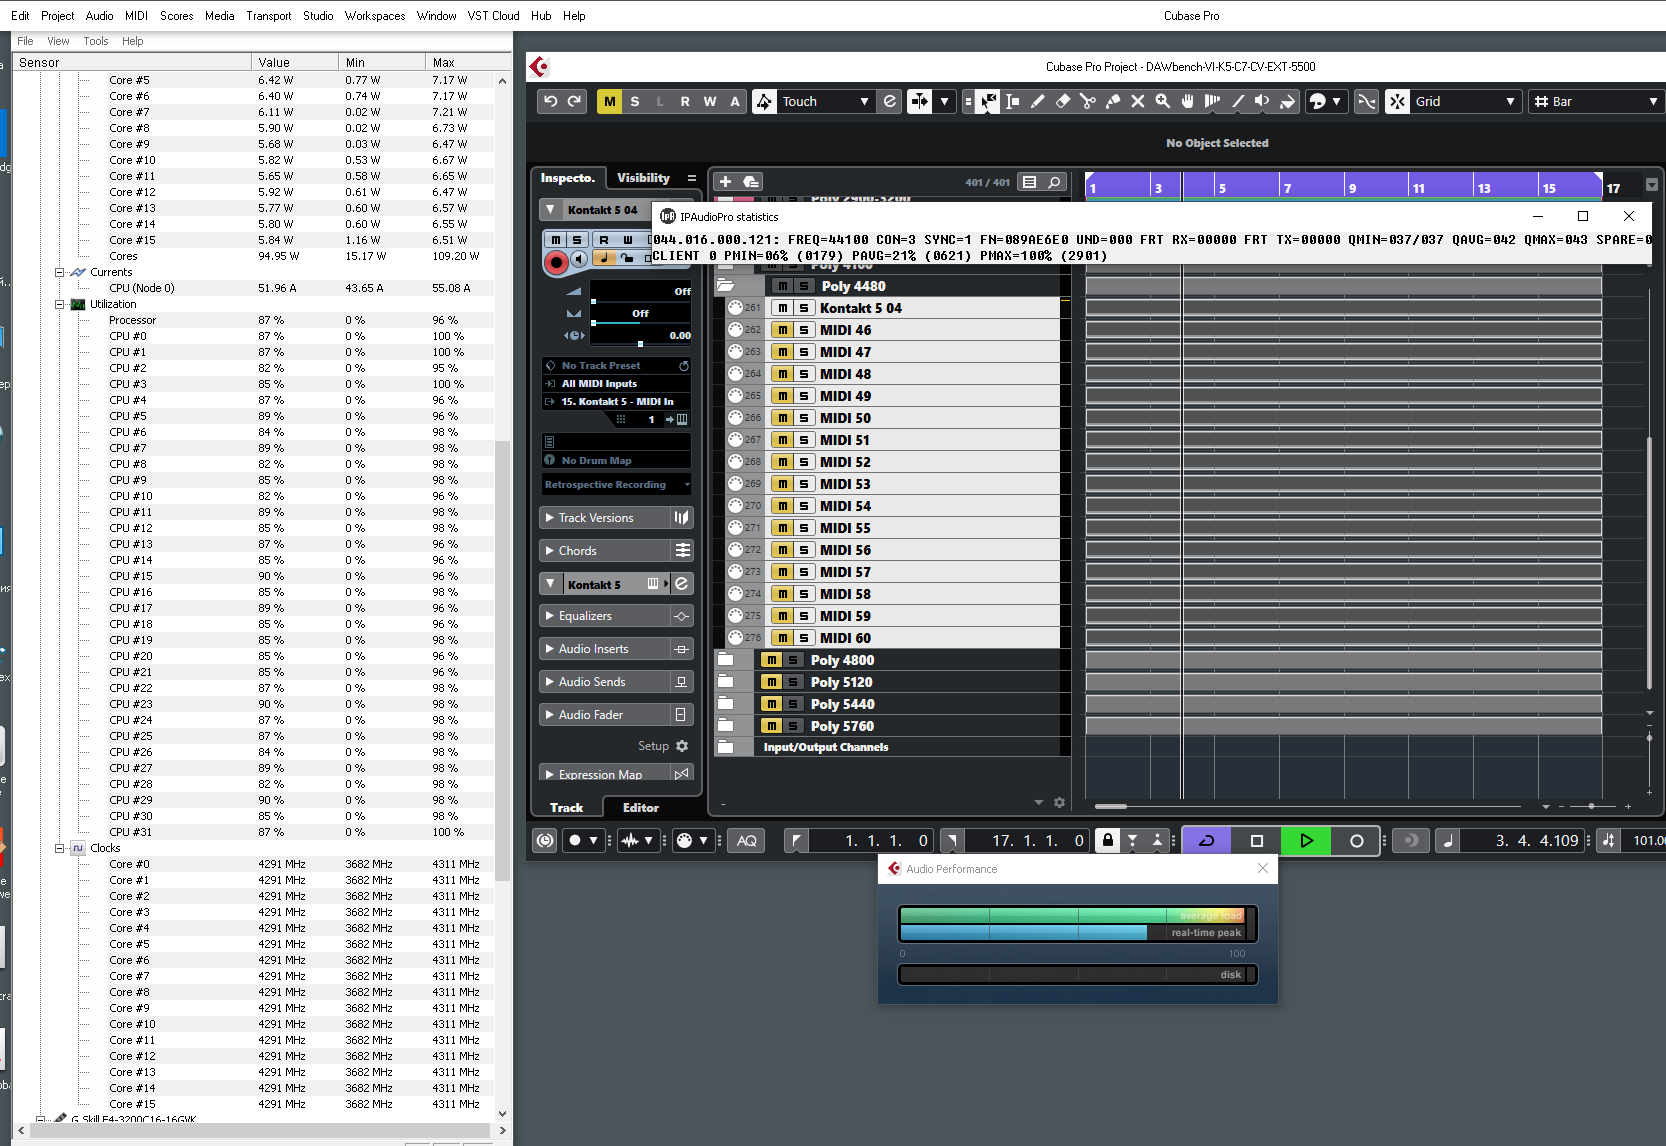Click Record Enable on Kontakt 5 04 inspector
The height and width of the screenshot is (1146, 1666).
click(x=556, y=262)
